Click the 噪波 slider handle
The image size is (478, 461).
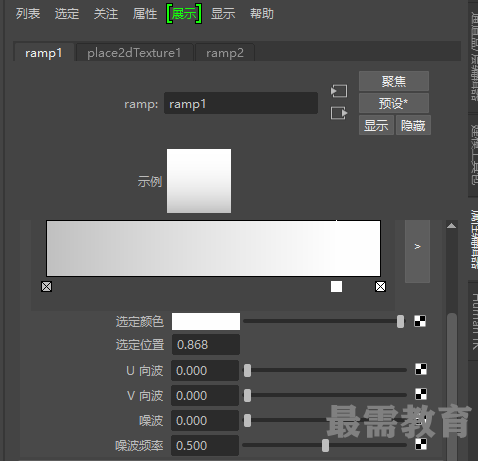pos(247,420)
